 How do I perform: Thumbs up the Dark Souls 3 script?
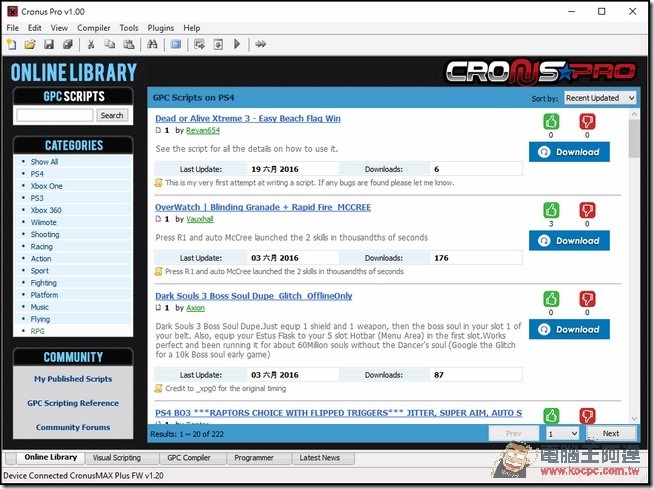point(551,299)
